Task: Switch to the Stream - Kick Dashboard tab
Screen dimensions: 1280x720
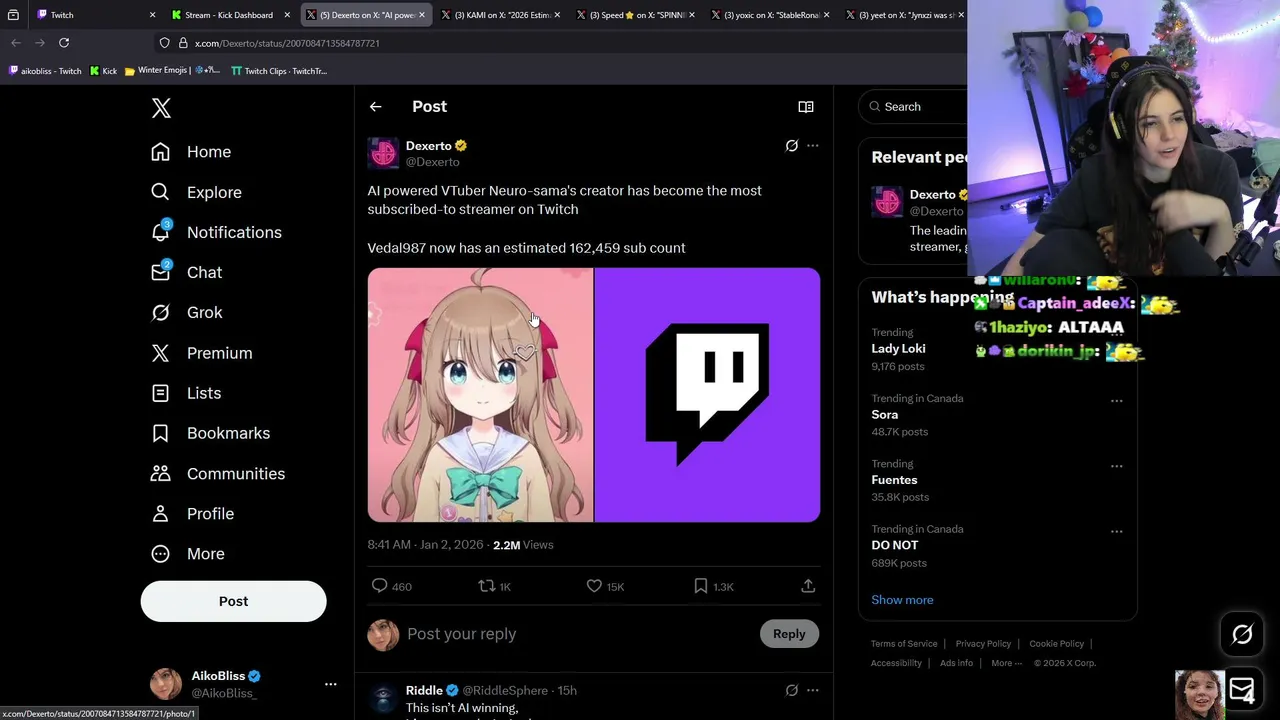Action: pyautogui.click(x=228, y=15)
